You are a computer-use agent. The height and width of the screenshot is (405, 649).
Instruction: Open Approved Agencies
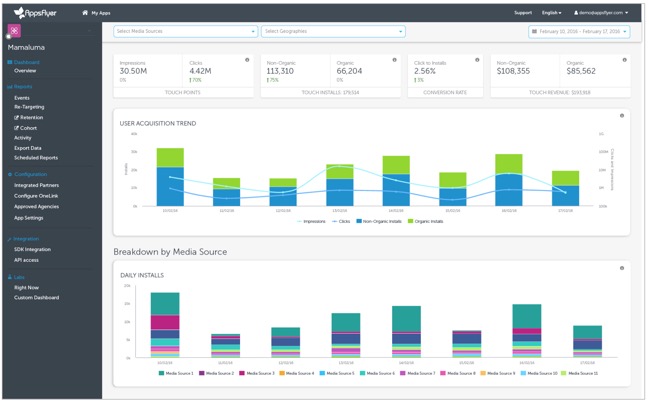(x=36, y=207)
